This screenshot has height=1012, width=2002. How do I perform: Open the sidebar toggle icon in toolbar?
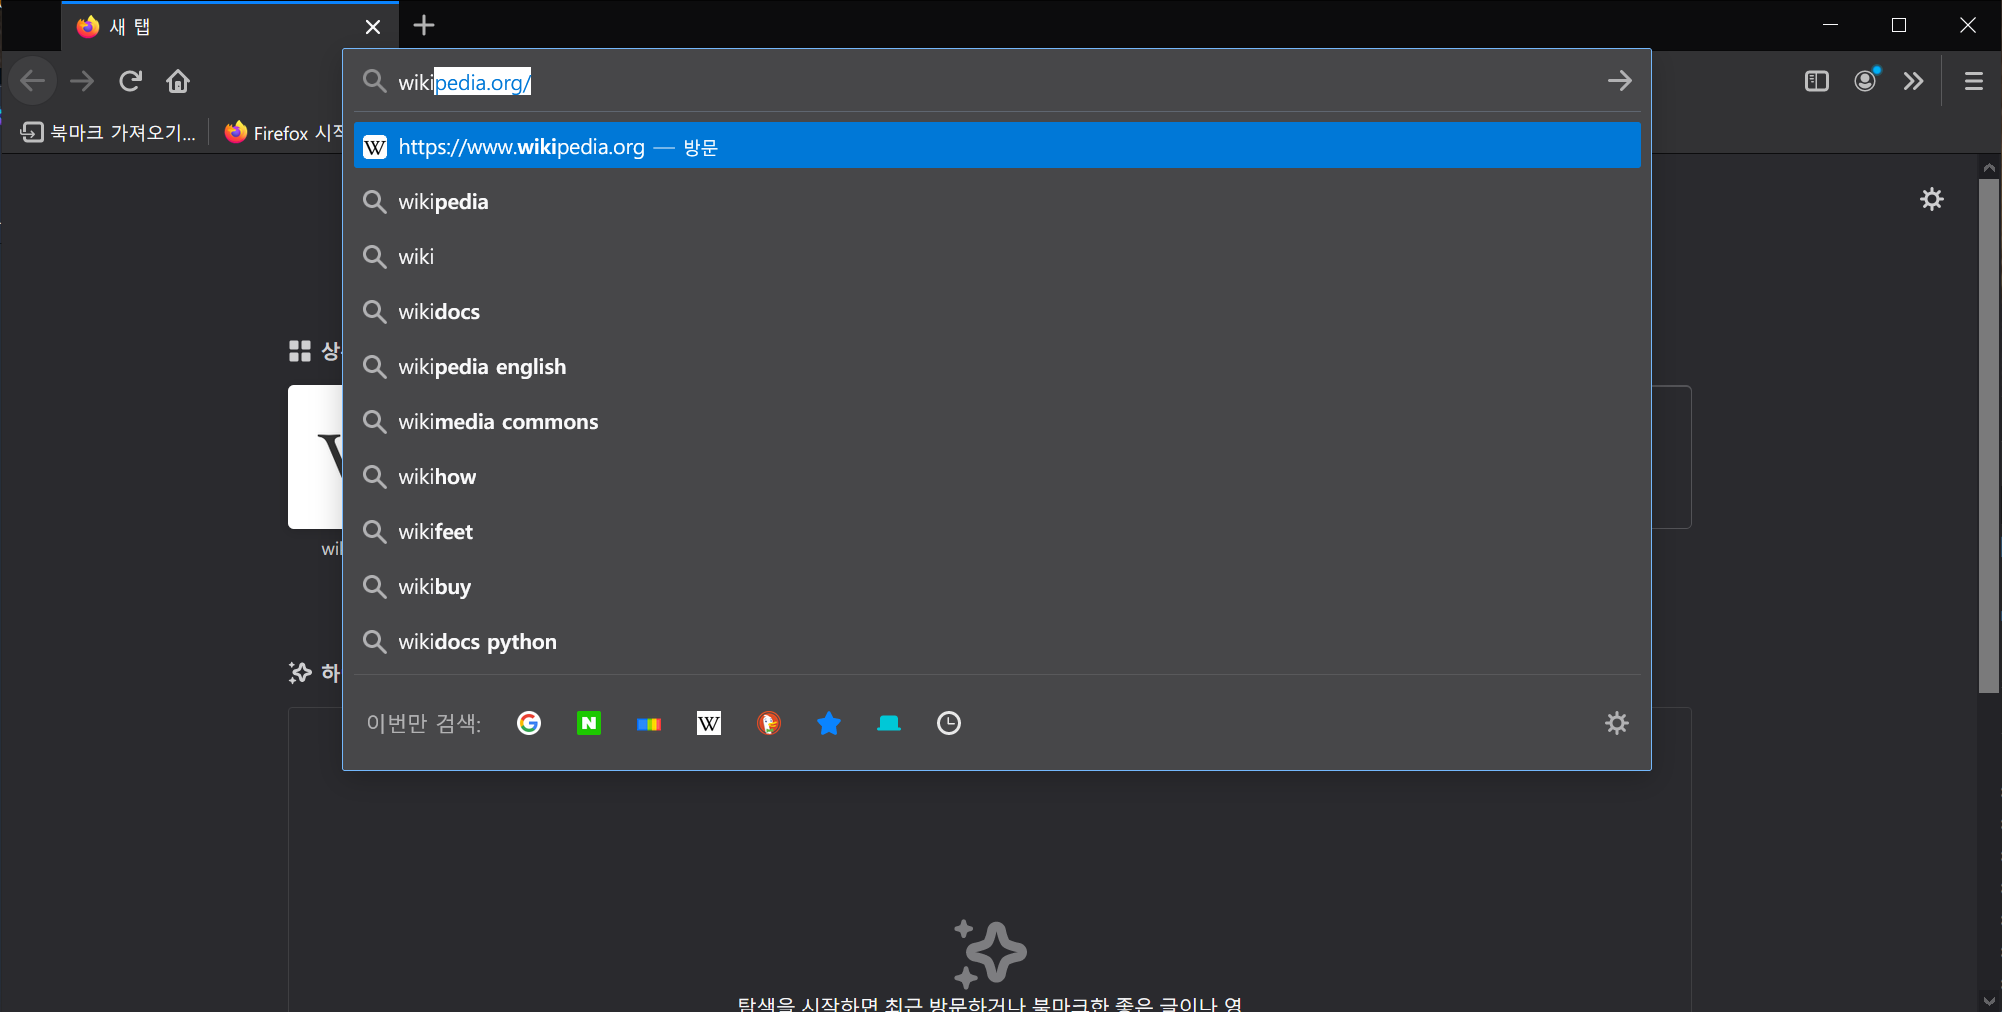(x=1817, y=81)
